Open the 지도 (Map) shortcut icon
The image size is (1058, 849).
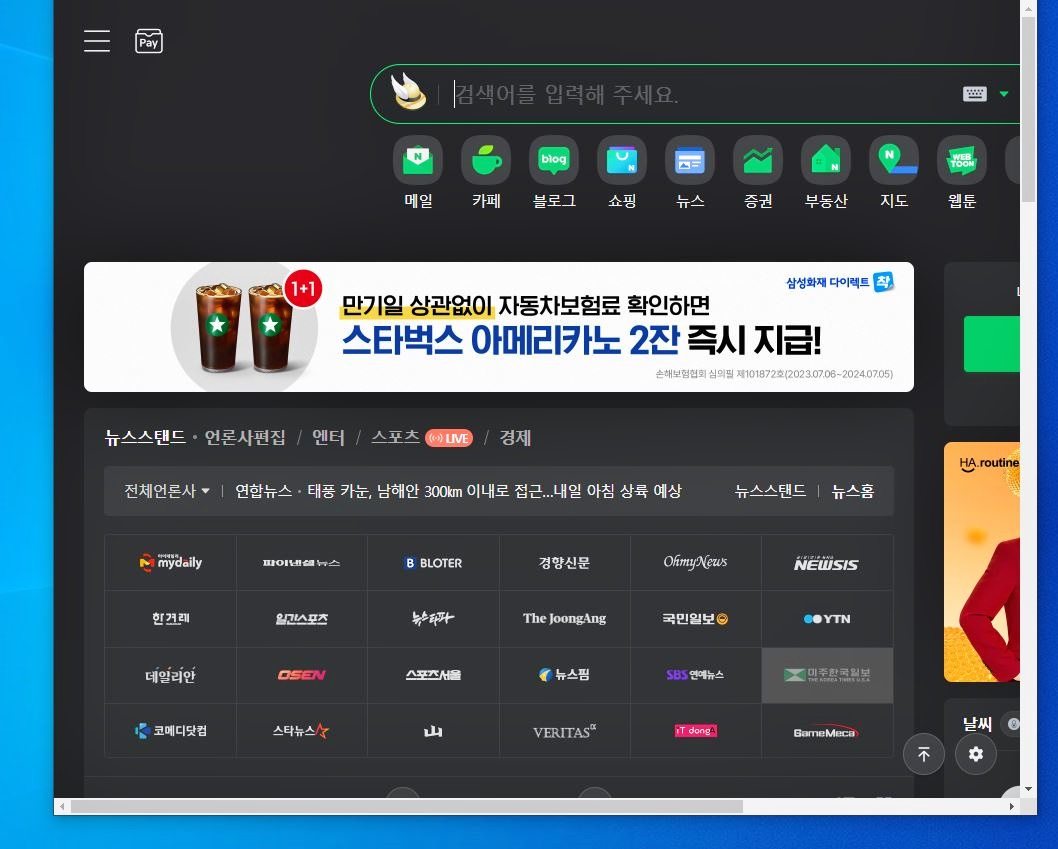894,160
